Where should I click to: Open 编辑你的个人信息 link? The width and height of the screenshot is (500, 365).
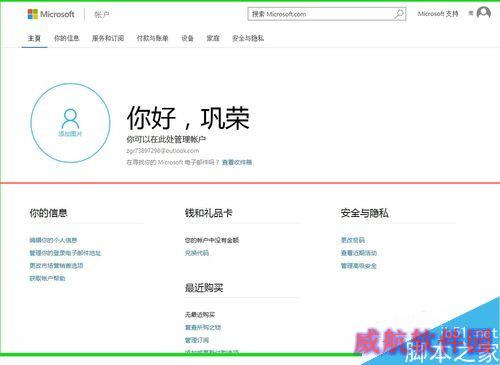53,240
